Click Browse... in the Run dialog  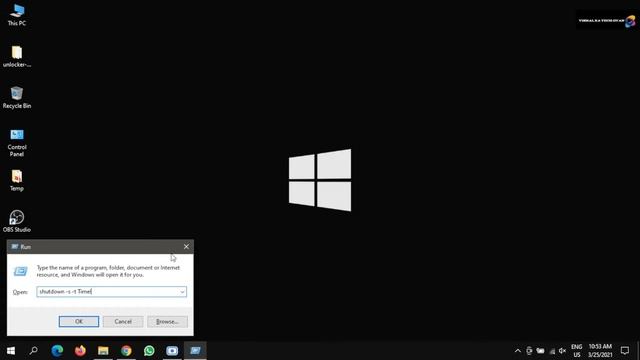click(x=167, y=322)
